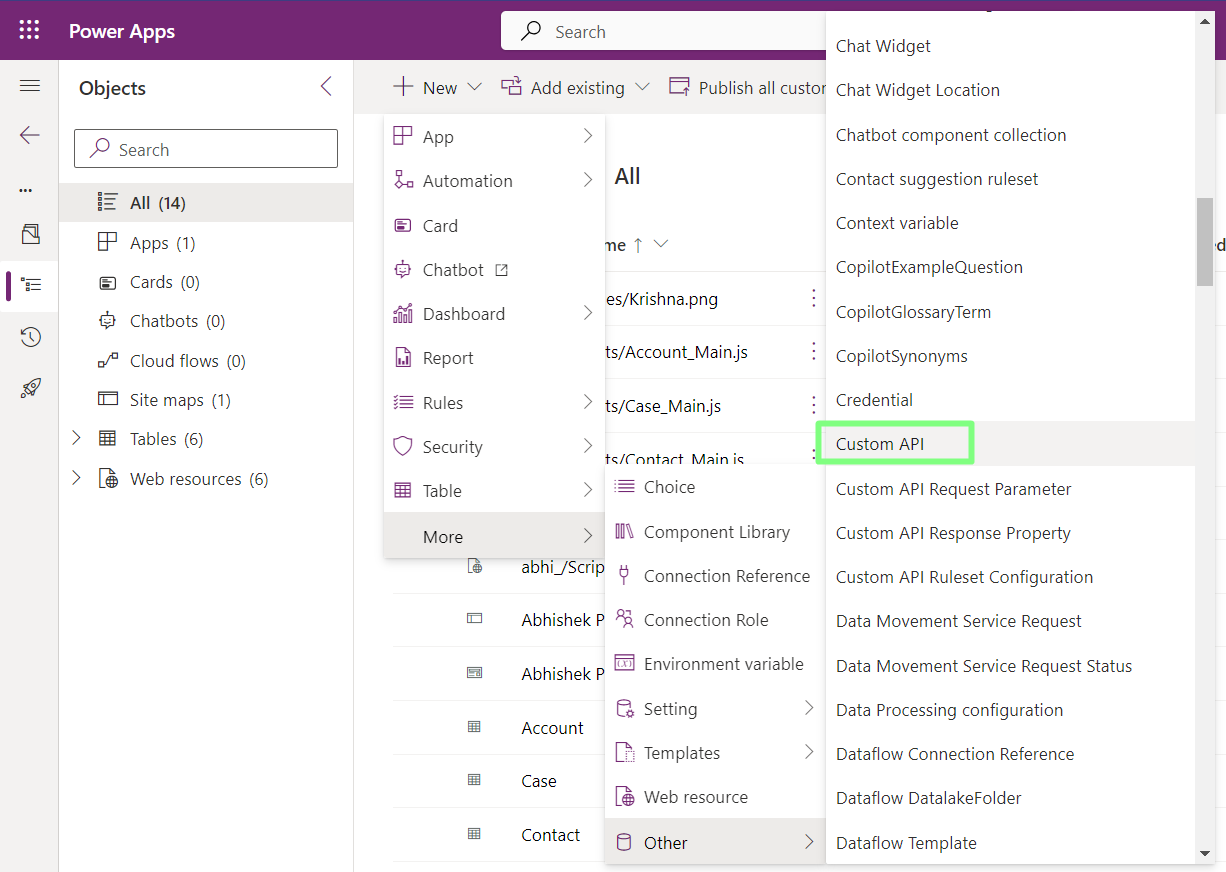Select Cloud flows (0) in Objects tree
The height and width of the screenshot is (872, 1226).
(x=206, y=361)
